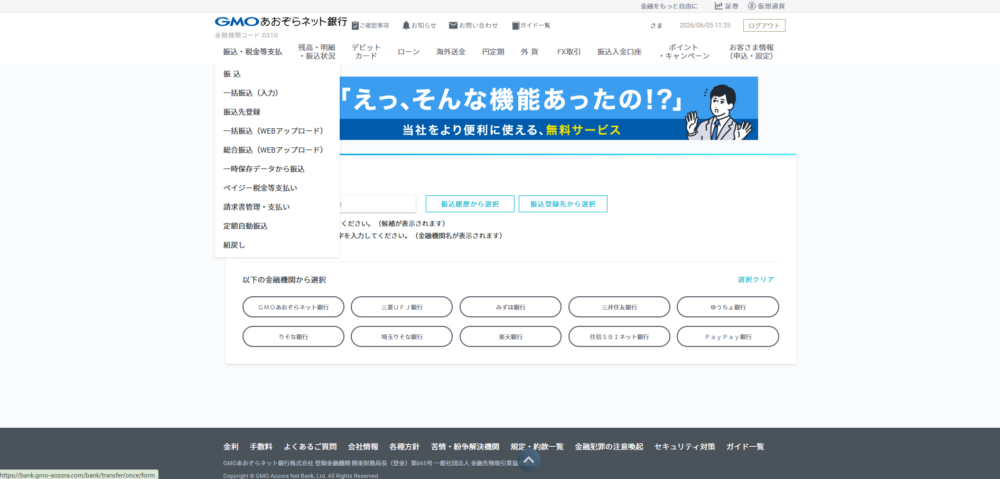Viewport: 1000px width, 479px height.
Task: Open the 海外送金 menu
Action: [451, 52]
